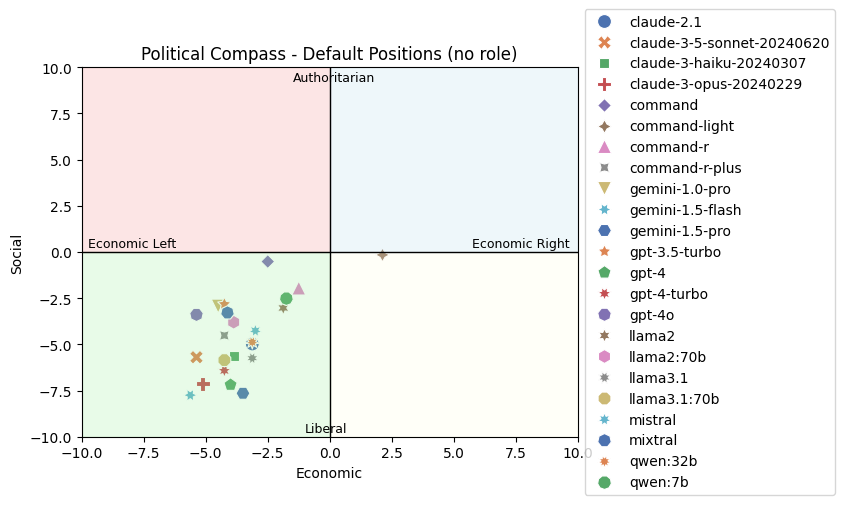The height and width of the screenshot is (505, 845).
Task: Click the command purple diamond legend marker
Action: [x=604, y=105]
